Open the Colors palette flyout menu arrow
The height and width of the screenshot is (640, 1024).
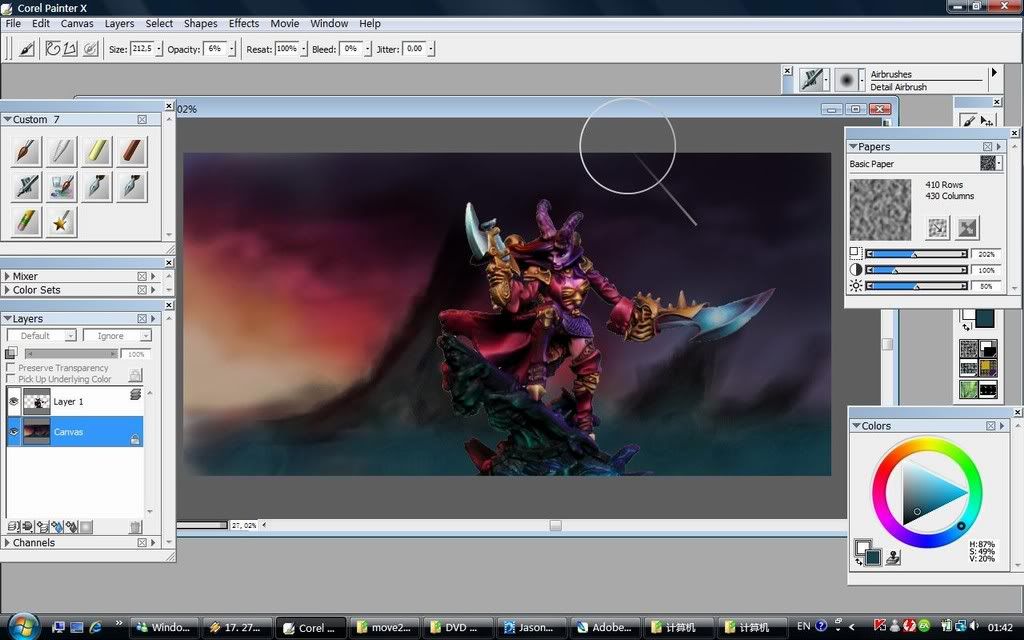1002,426
